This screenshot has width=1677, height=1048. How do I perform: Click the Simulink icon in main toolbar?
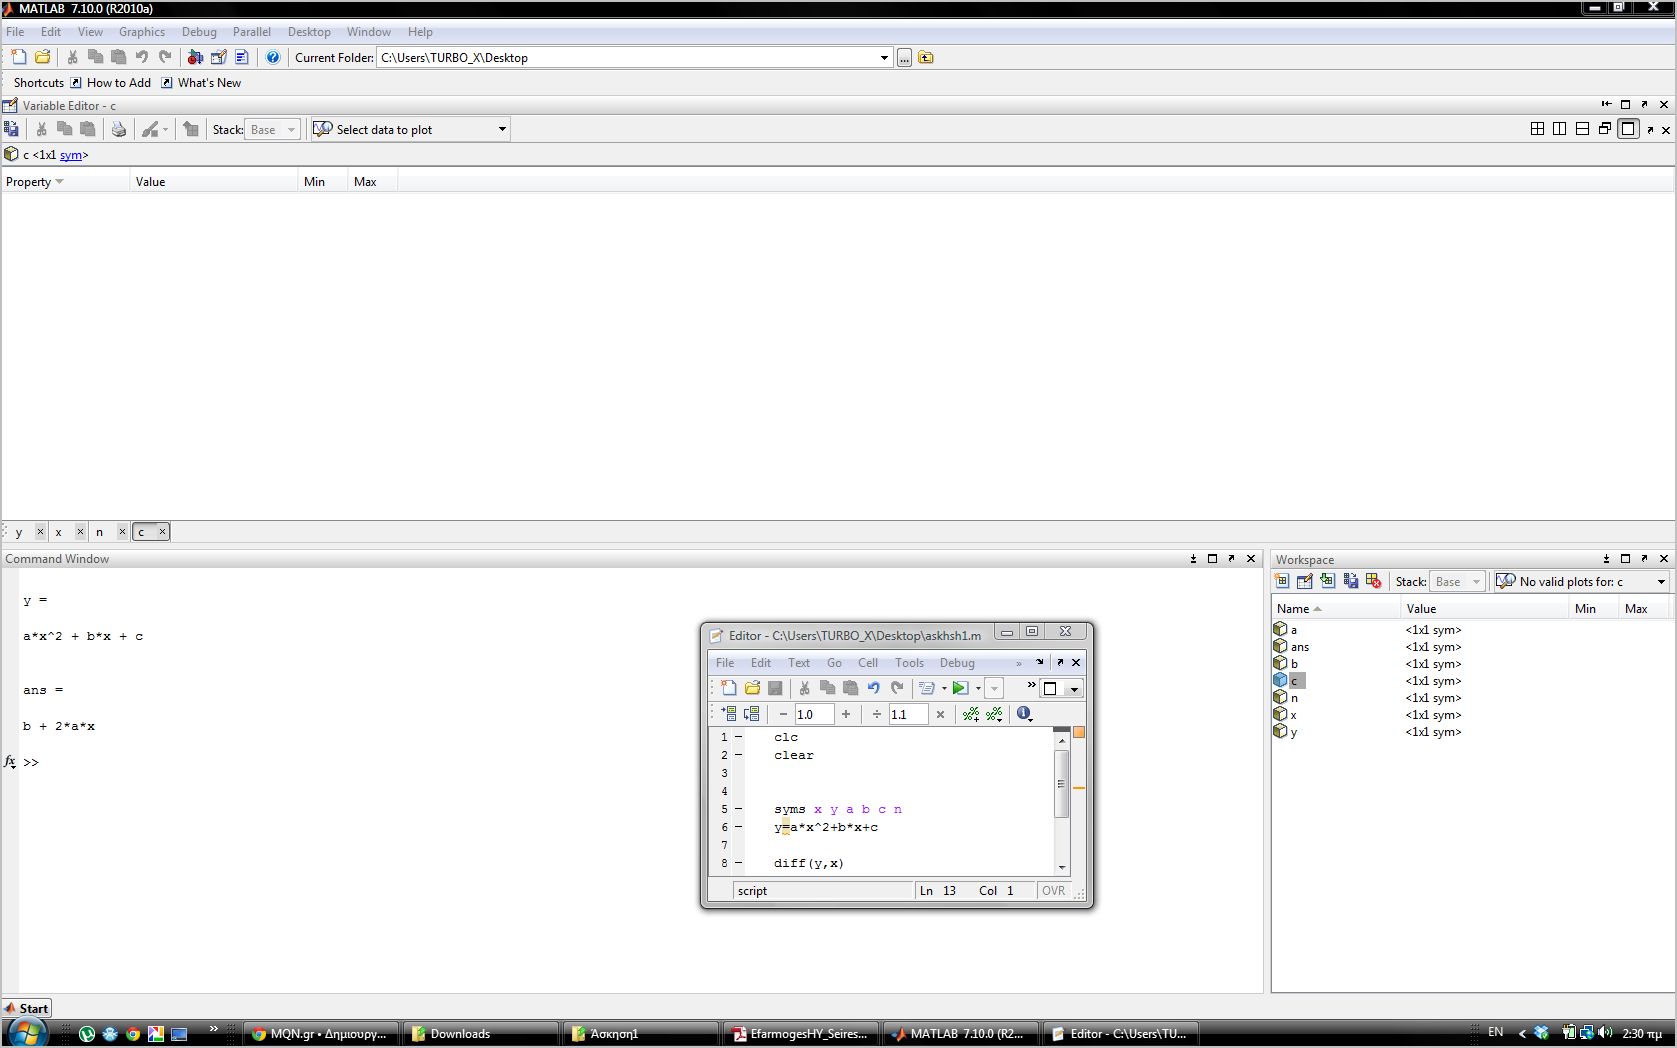195,58
